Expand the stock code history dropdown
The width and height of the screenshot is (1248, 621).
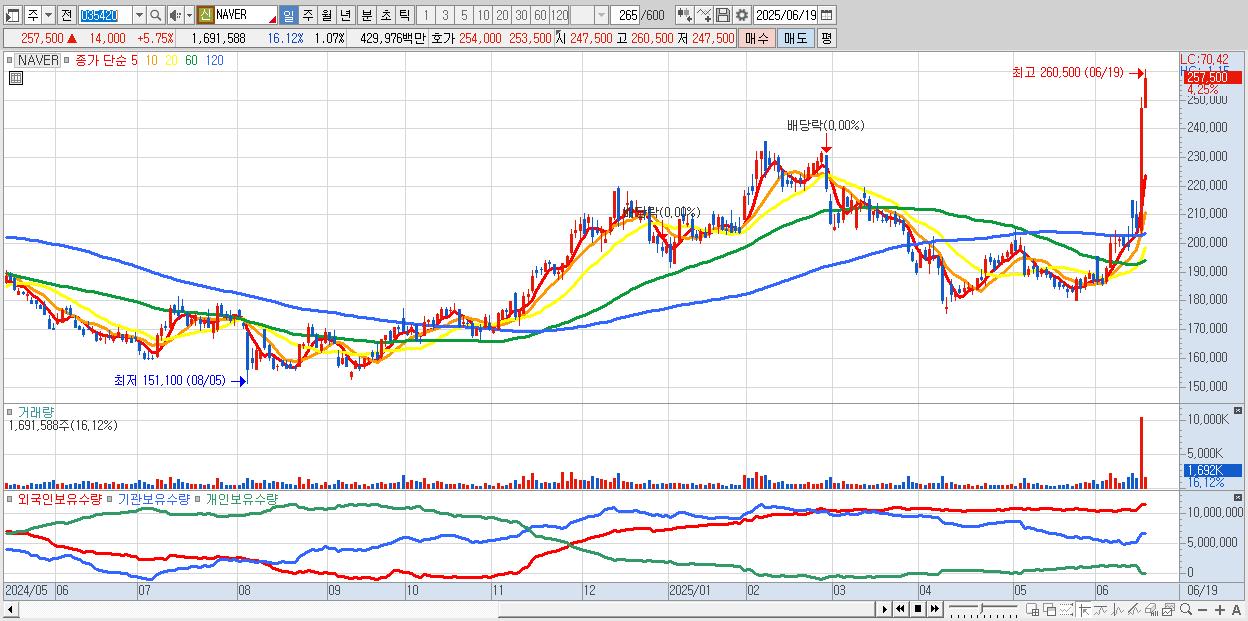139,15
